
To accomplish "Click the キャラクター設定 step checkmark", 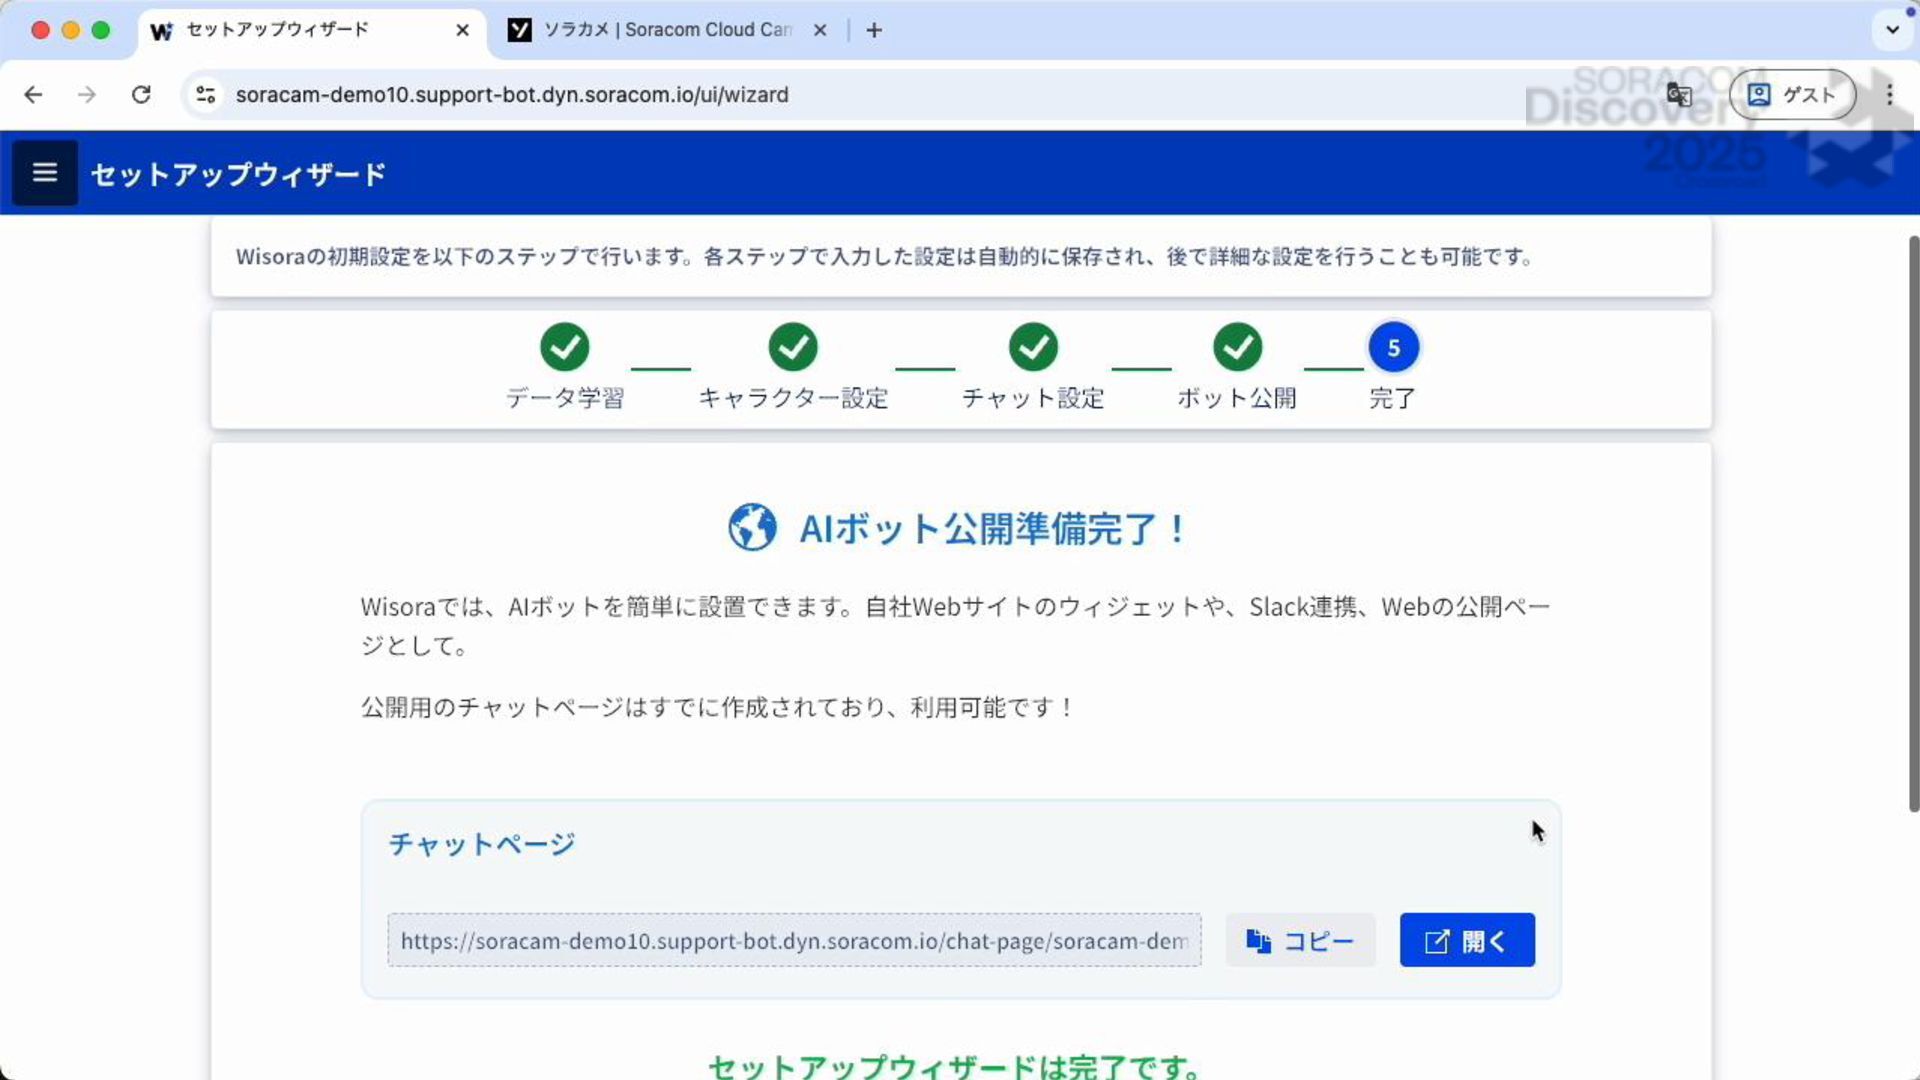I will click(x=793, y=347).
